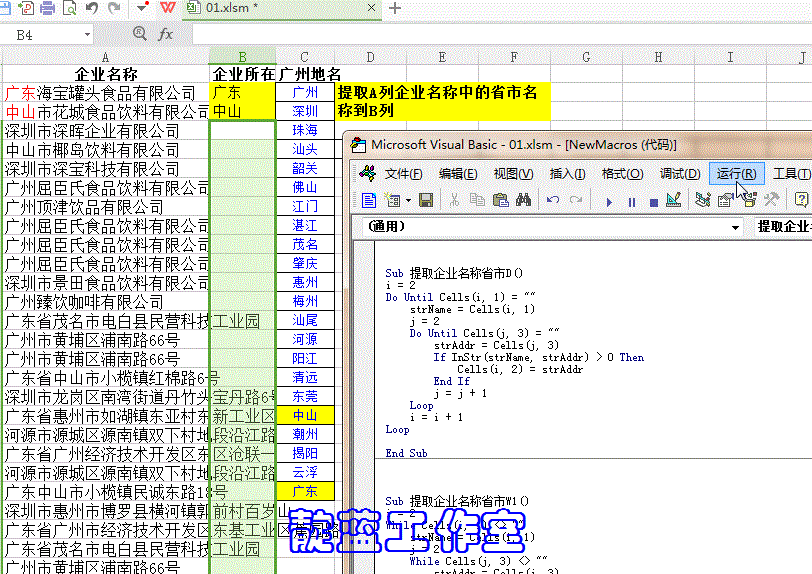The height and width of the screenshot is (574, 812).
Task: Click code line End Sub in first procedure
Action: (x=407, y=453)
